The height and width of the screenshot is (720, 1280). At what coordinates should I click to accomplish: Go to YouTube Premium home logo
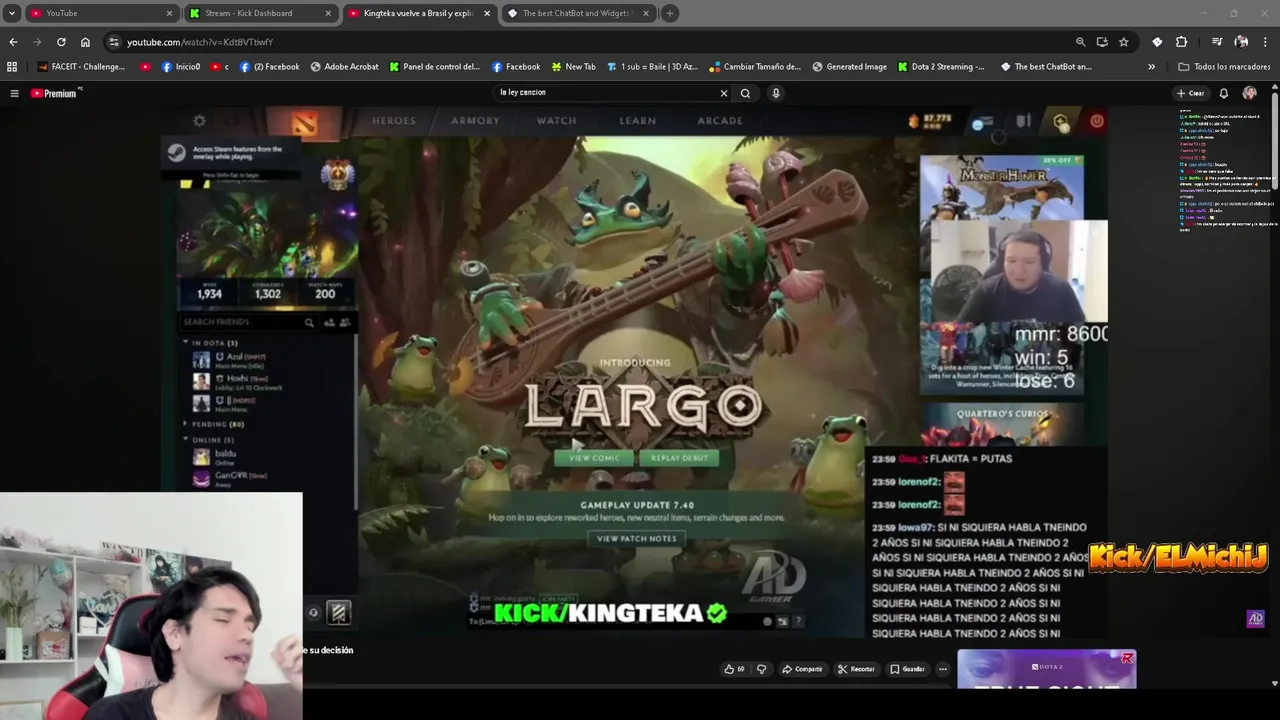pos(55,93)
